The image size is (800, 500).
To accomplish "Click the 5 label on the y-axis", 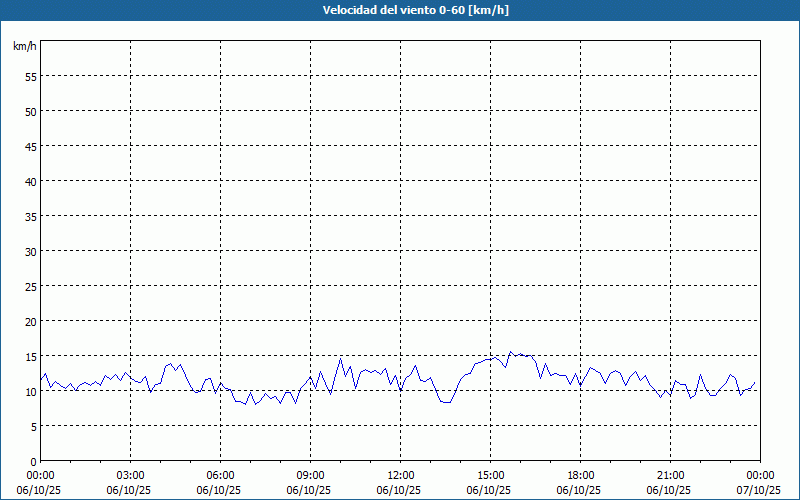I will point(33,426).
